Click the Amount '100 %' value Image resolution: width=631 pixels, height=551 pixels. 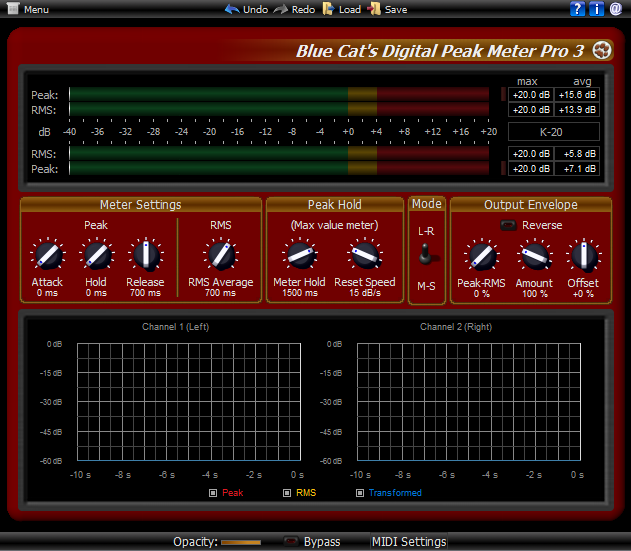pyautogui.click(x=535, y=294)
